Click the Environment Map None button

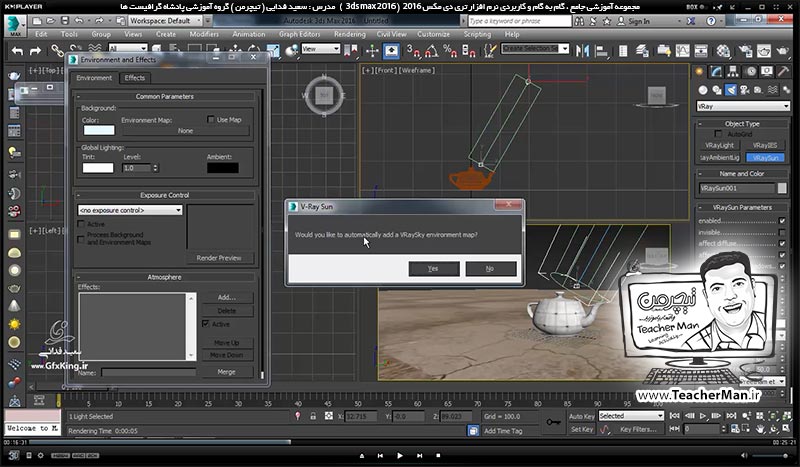185,131
